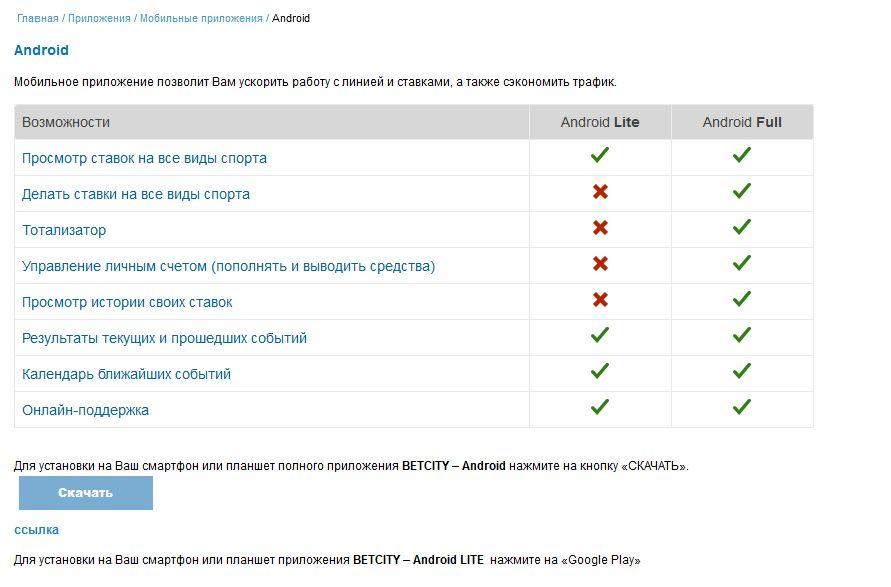891x587 pixels.
Task: Click red cross for Android Lite placing bets
Action: (x=600, y=192)
